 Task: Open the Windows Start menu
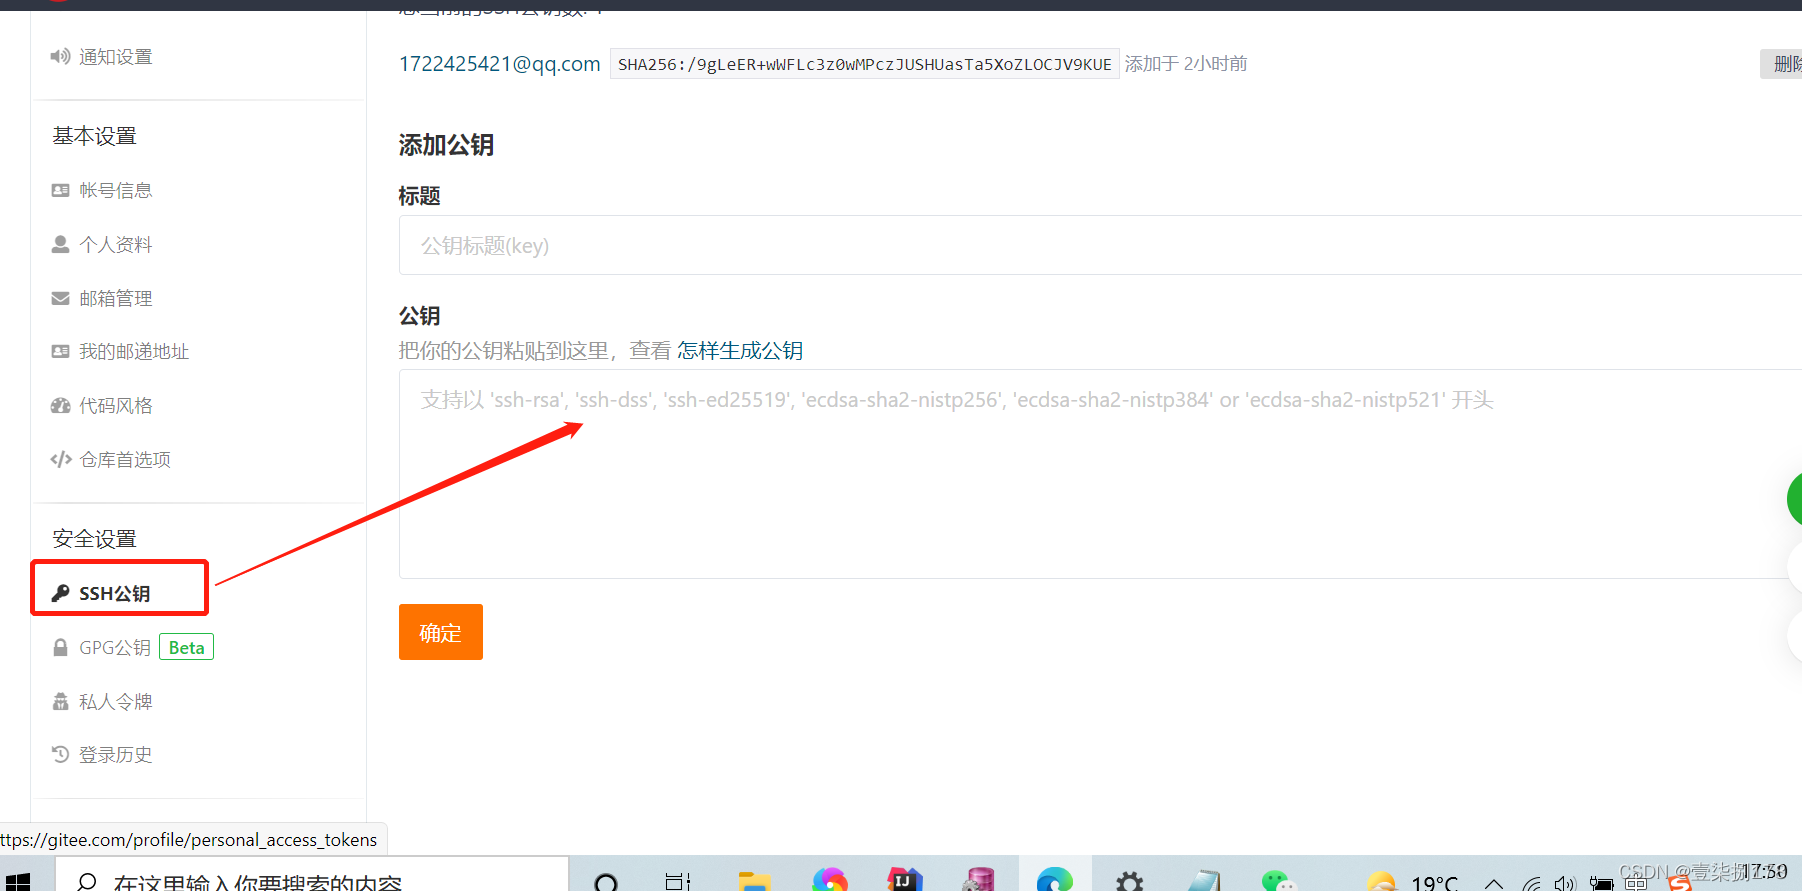18,881
